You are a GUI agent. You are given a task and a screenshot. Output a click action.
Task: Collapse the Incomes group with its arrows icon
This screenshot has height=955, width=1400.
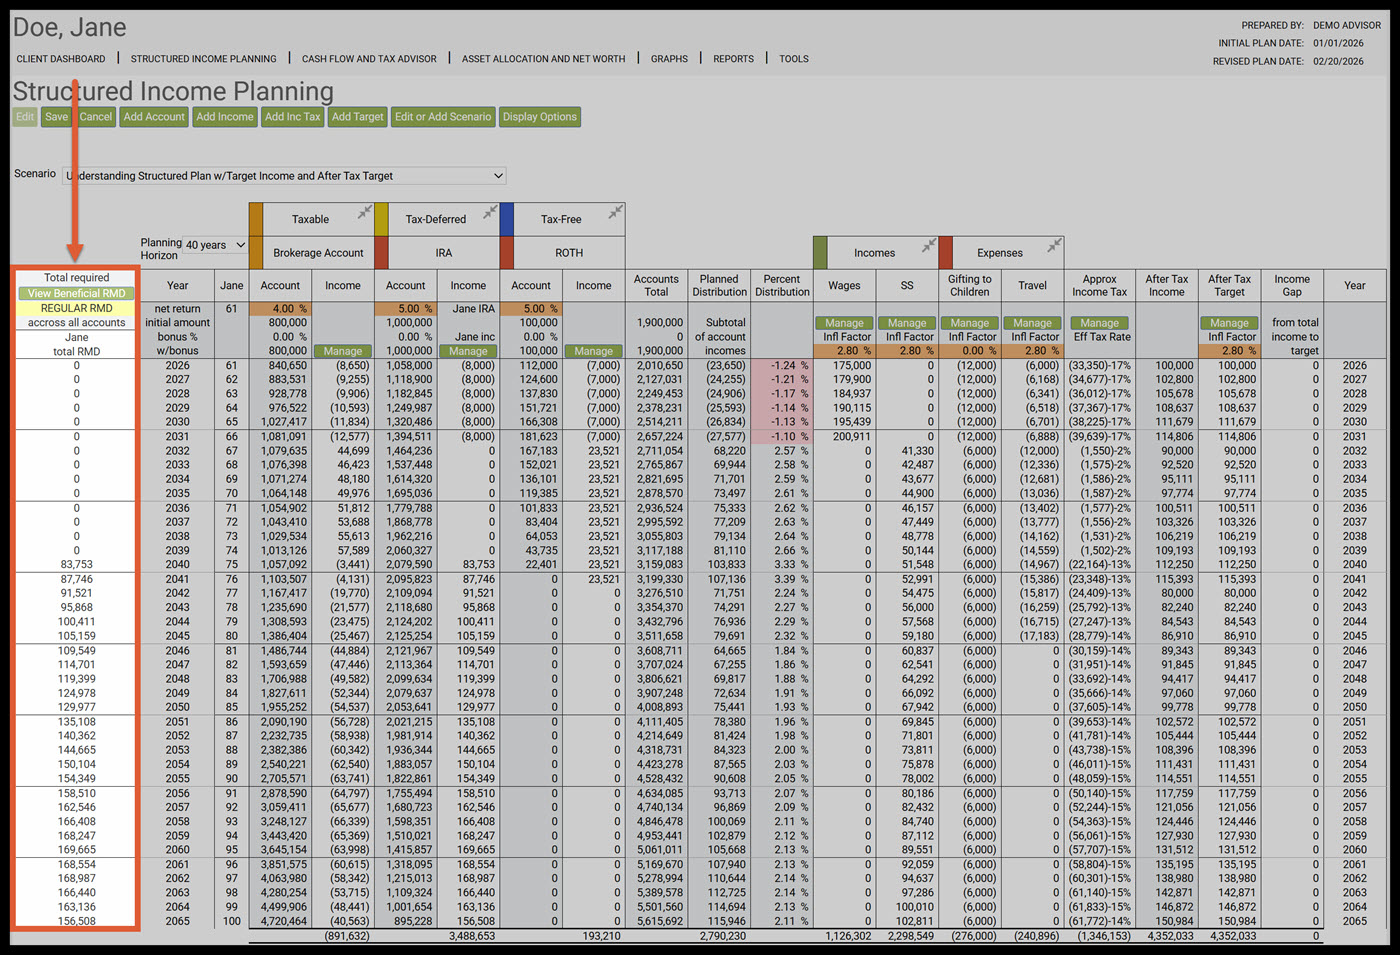coord(929,245)
